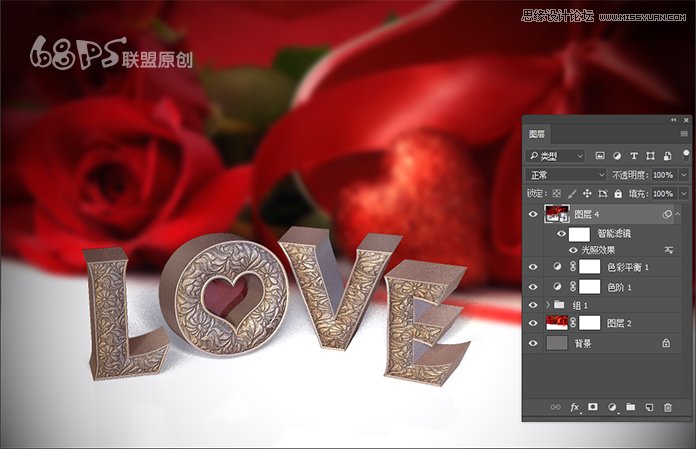Add layer mask icon
Image resolution: width=696 pixels, height=449 pixels.
[593, 406]
